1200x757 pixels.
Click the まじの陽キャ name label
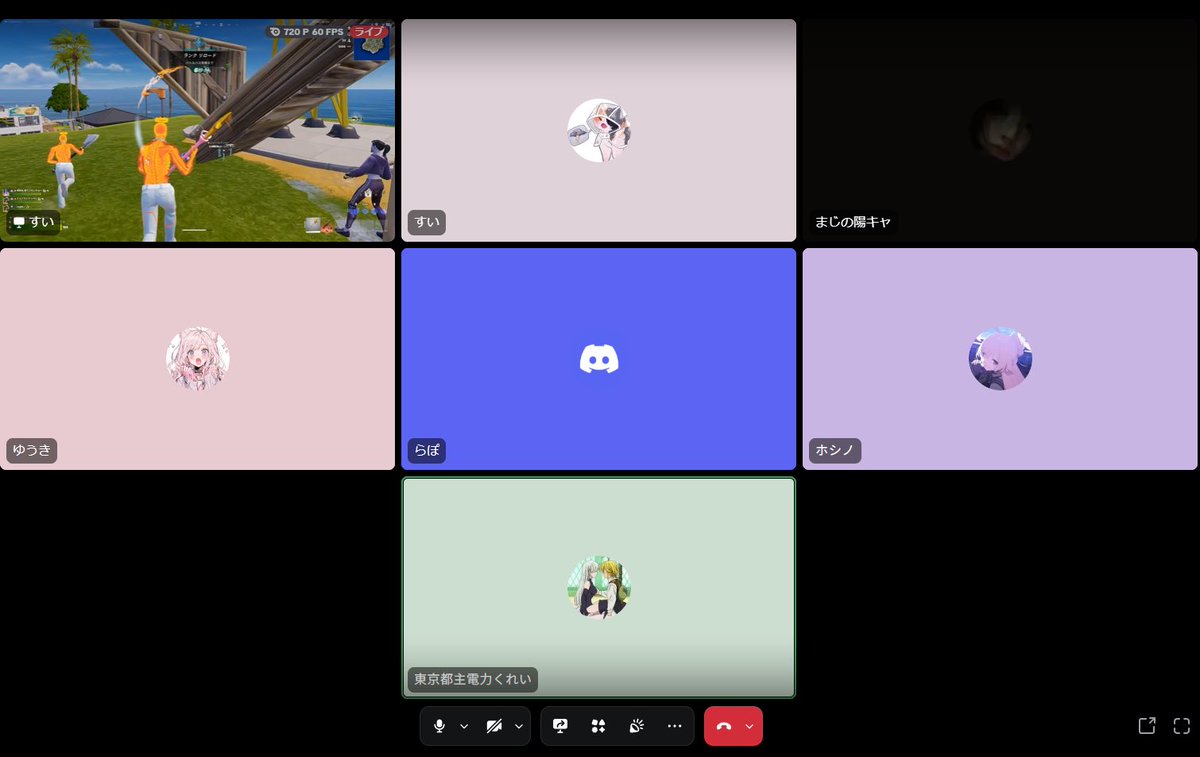click(x=853, y=222)
